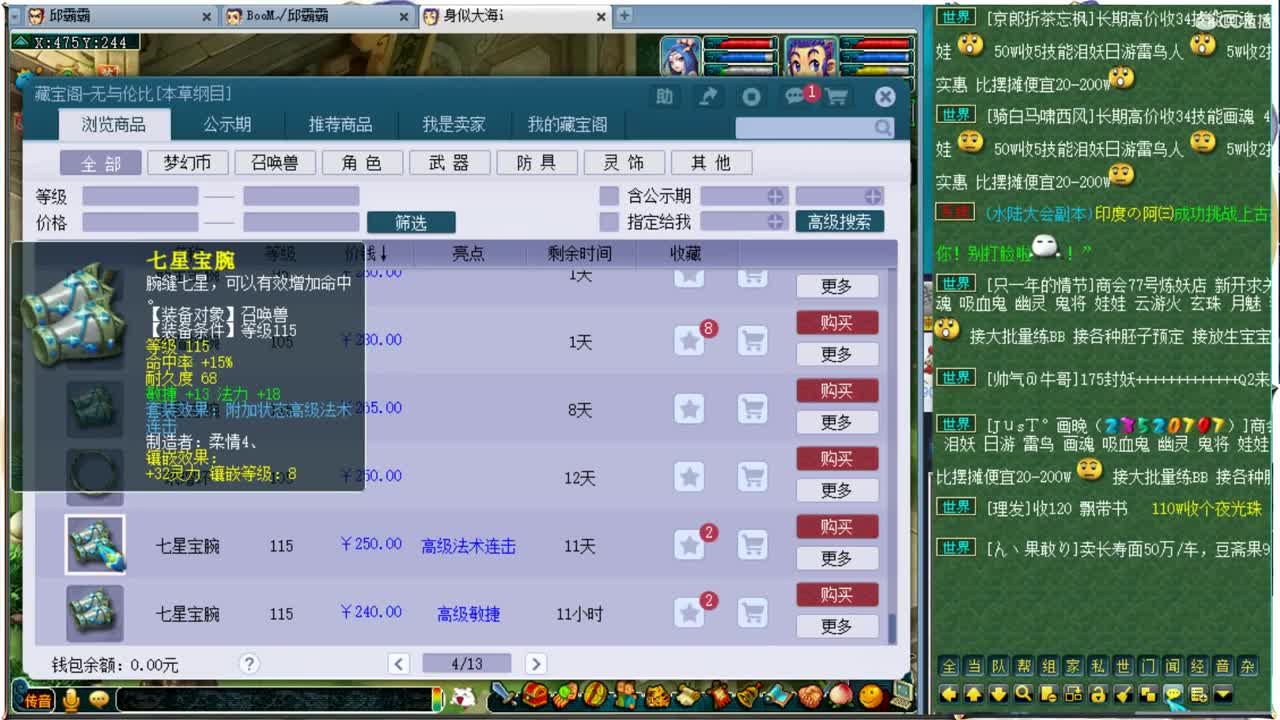1280x720 pixels.
Task: Switch to 推荐商品 tab
Action: click(340, 125)
